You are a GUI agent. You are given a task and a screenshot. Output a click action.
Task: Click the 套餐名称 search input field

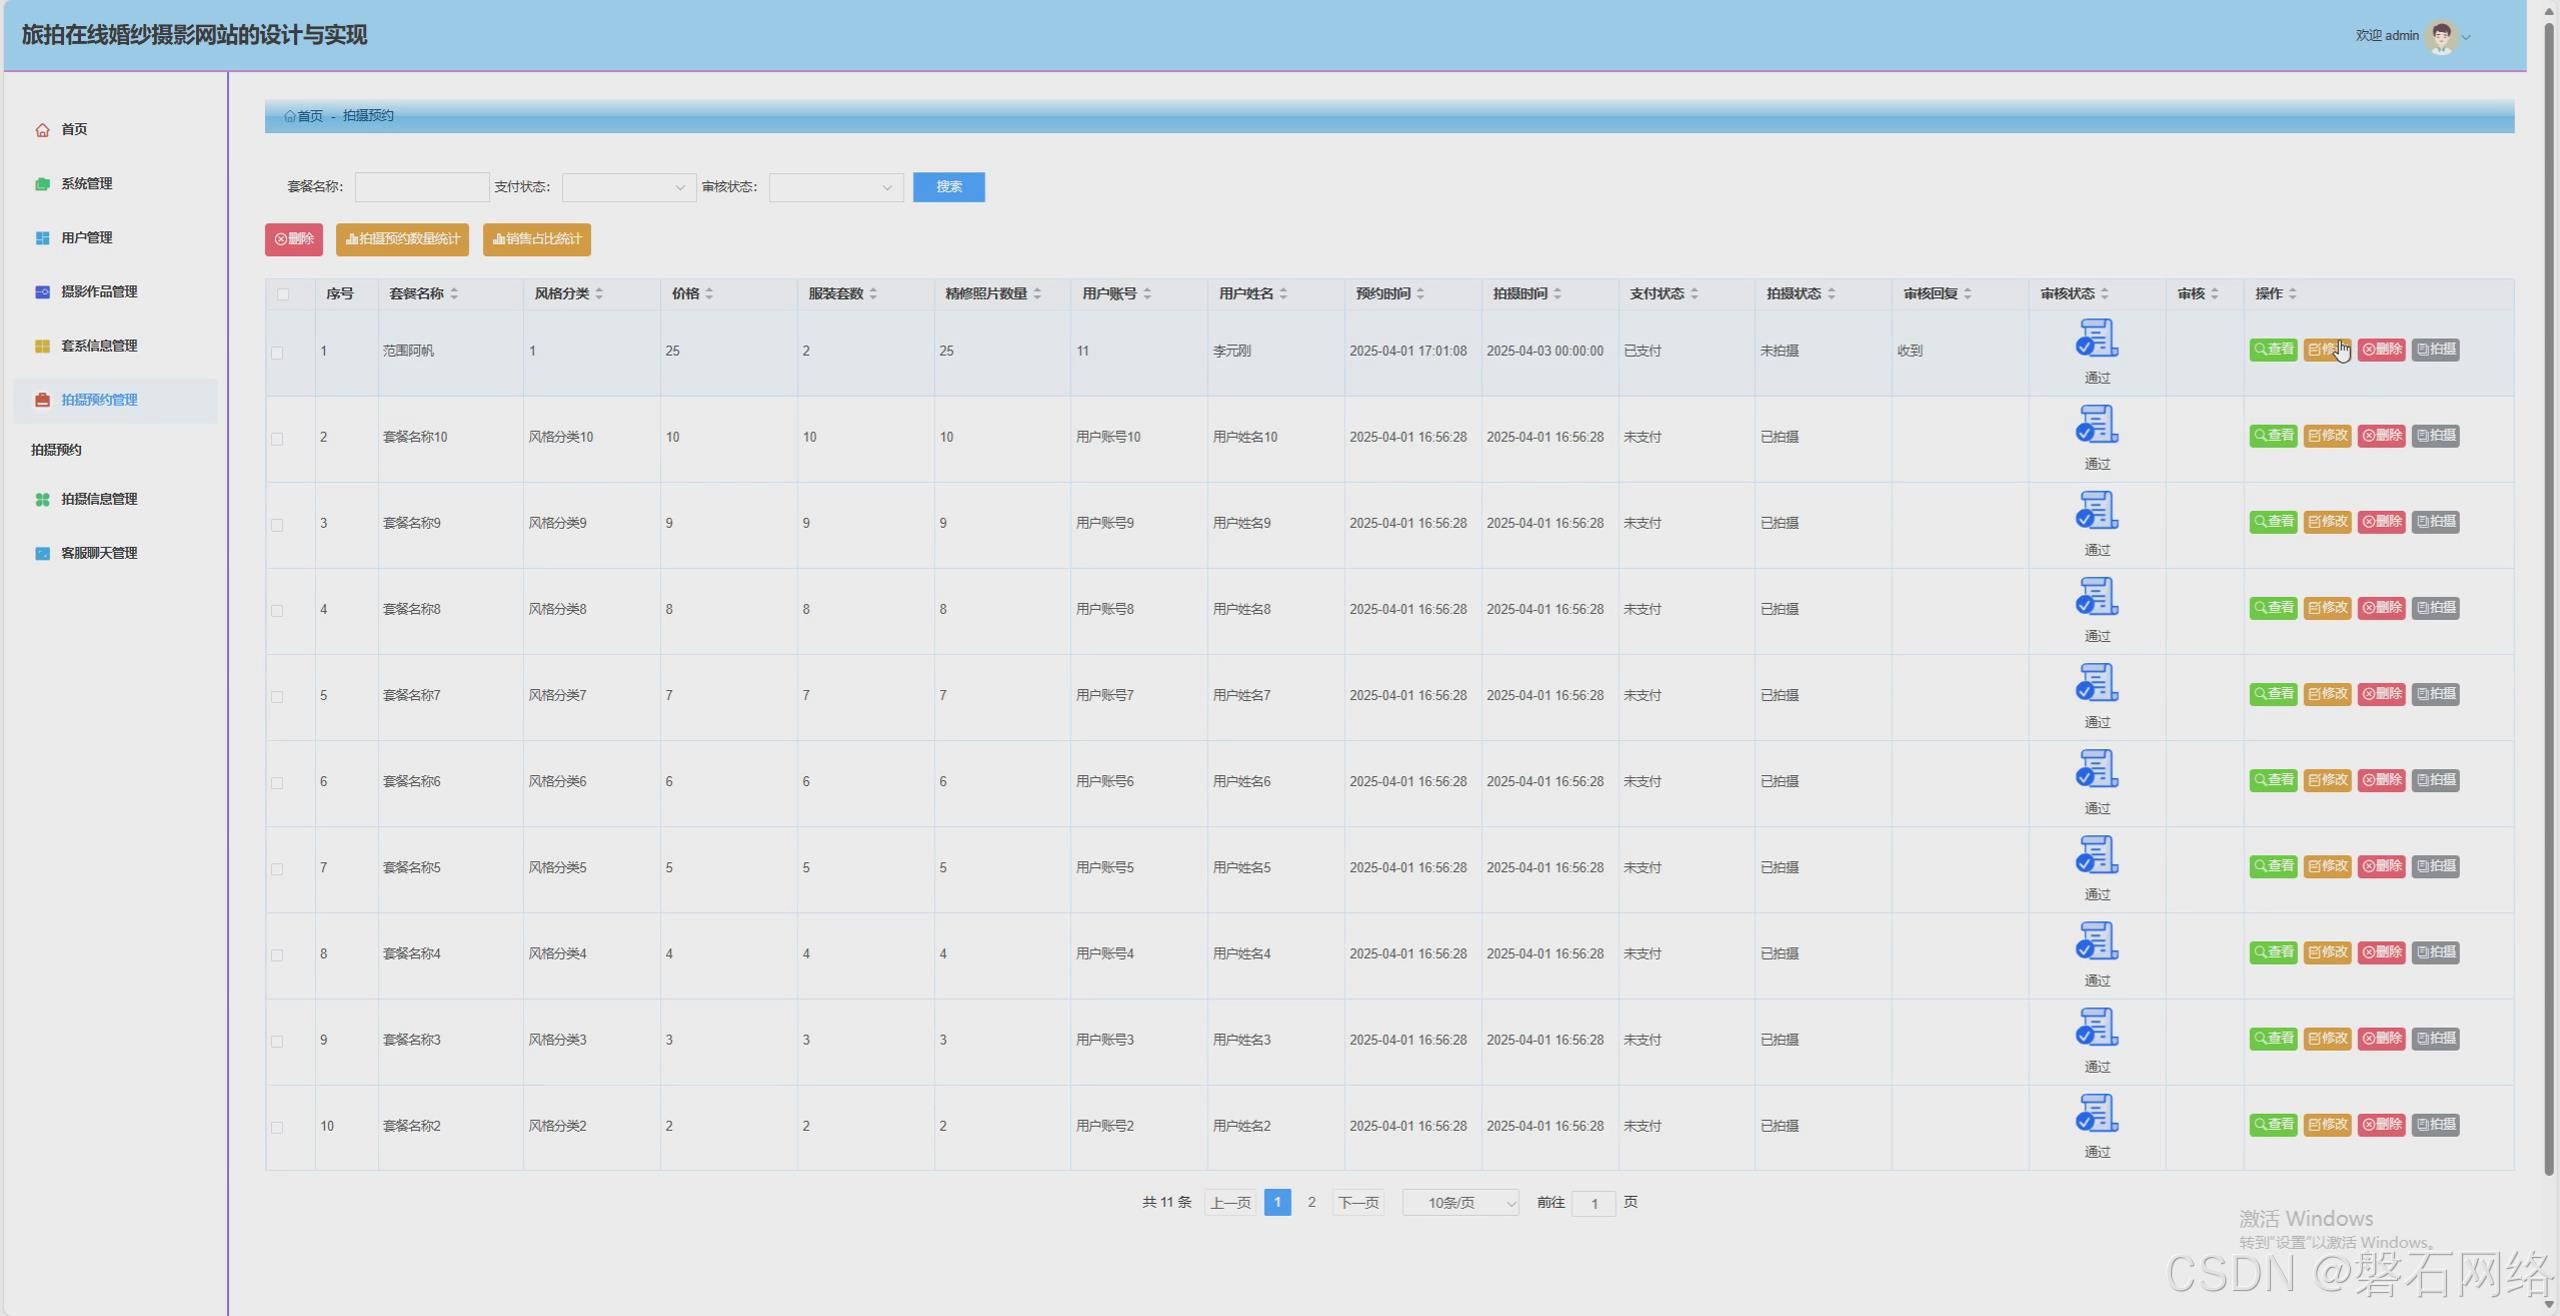point(421,187)
